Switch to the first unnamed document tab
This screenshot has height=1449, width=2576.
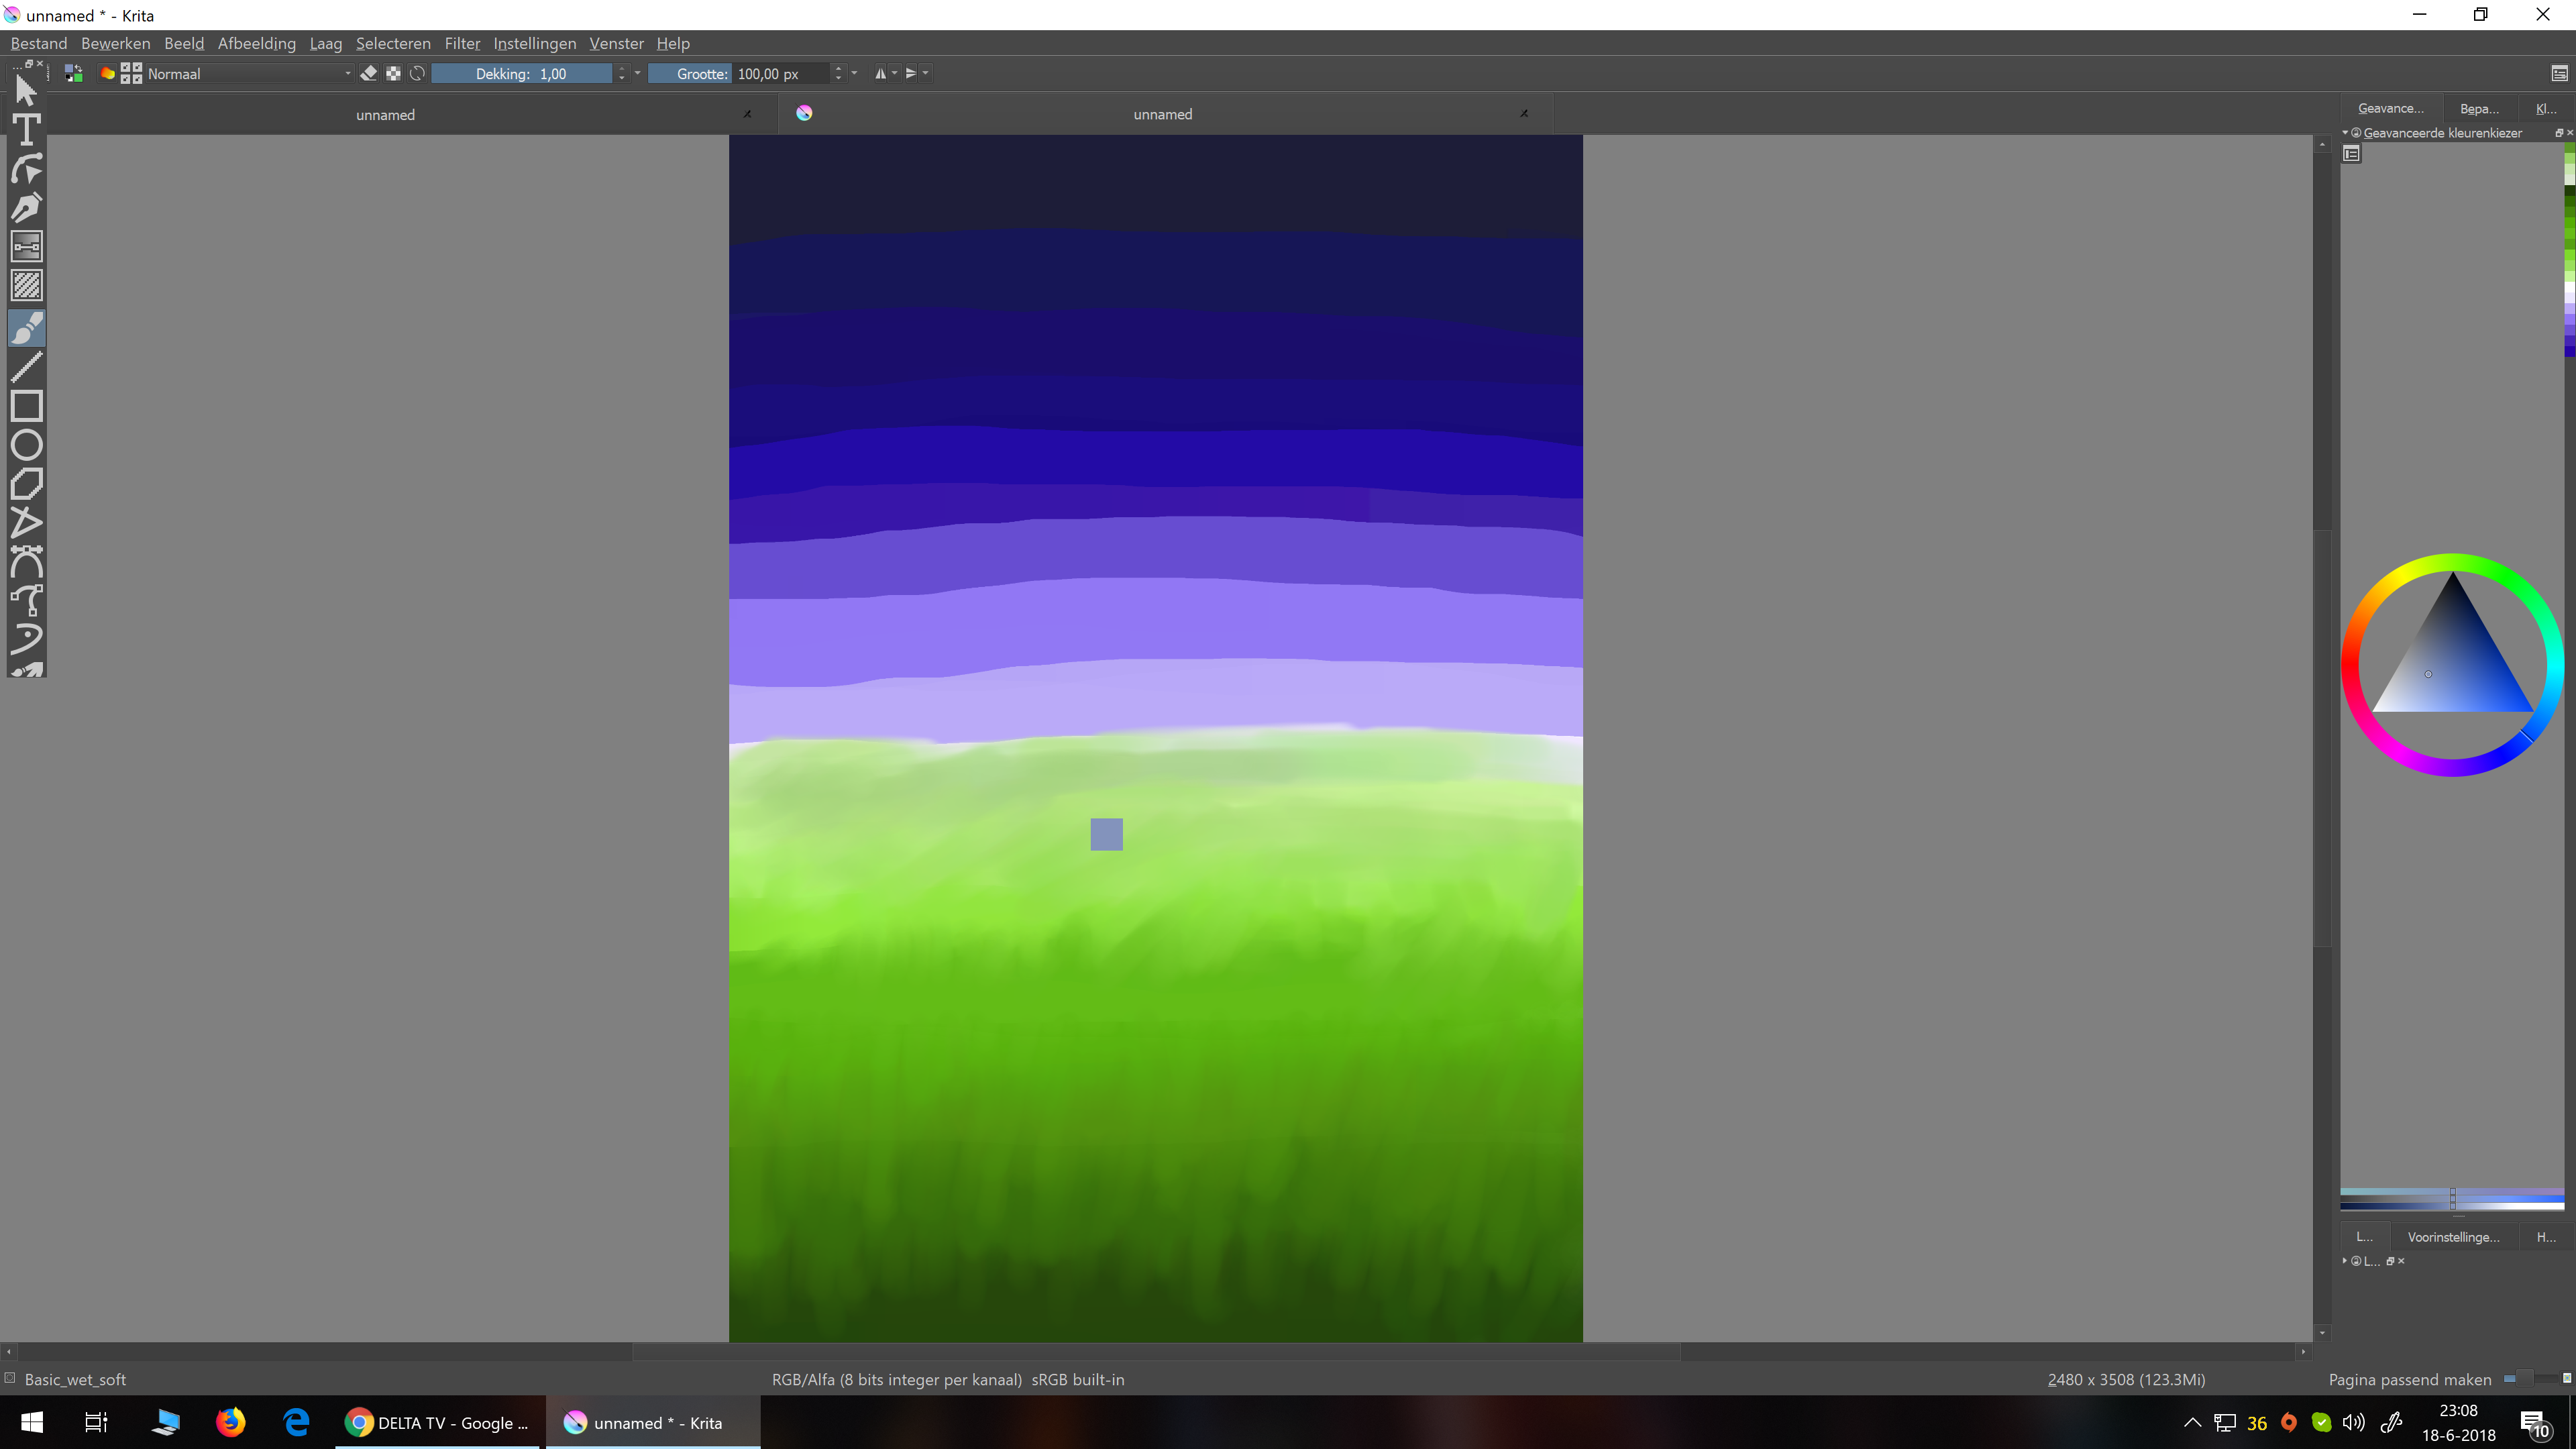[x=385, y=115]
